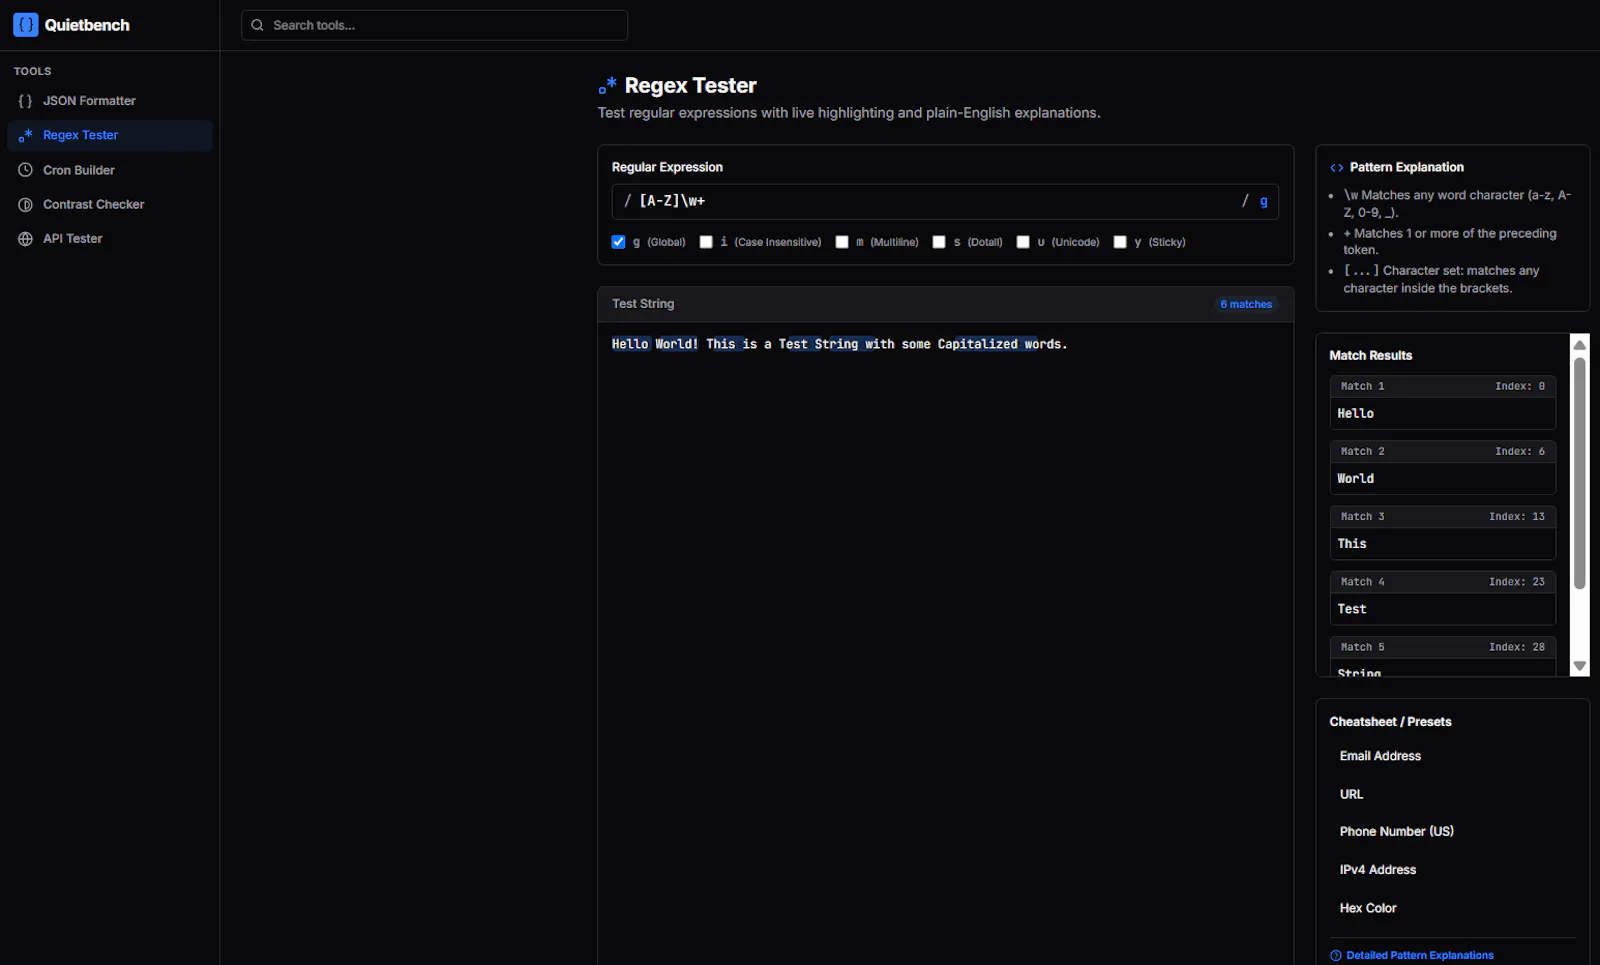Open Cron Builder tool
The width and height of the screenshot is (1600, 965).
110,170
